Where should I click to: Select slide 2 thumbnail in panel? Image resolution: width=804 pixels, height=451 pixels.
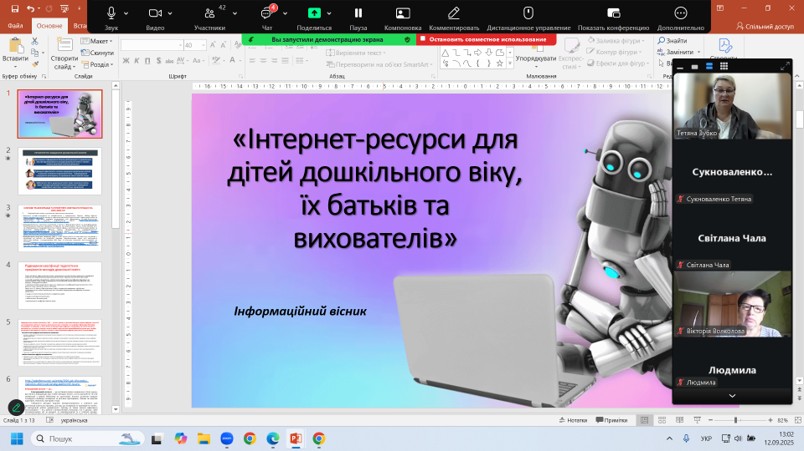[60, 172]
